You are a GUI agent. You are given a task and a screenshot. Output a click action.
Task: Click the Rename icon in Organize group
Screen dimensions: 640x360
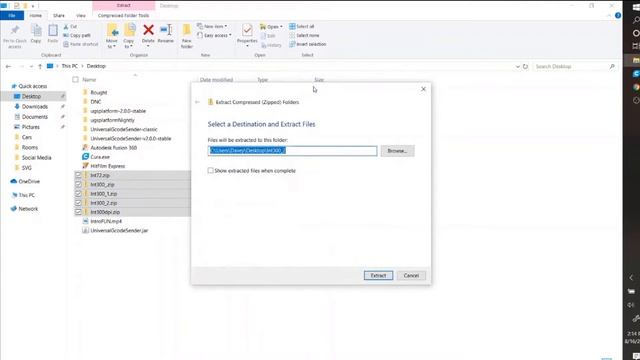tap(166, 30)
